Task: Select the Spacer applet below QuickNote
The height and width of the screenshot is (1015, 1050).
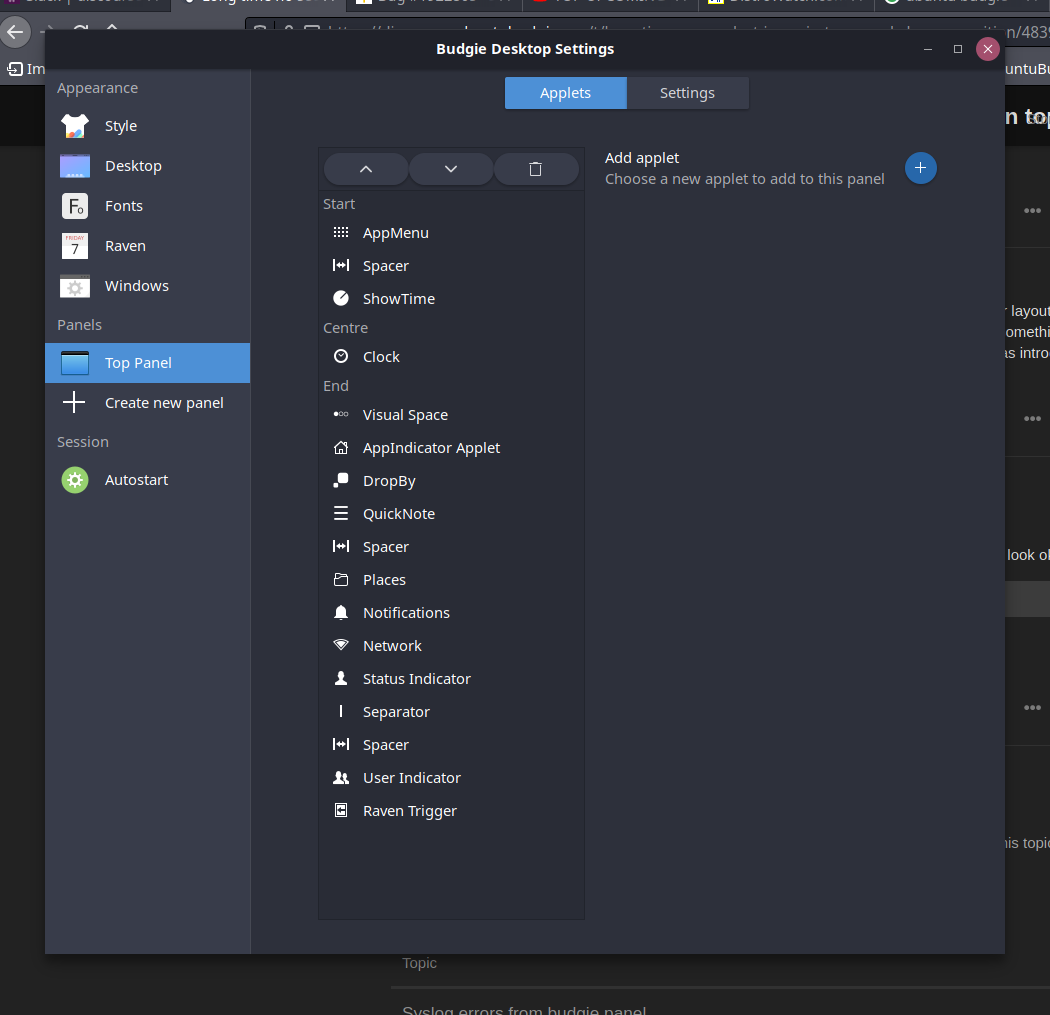Action: coord(451,547)
